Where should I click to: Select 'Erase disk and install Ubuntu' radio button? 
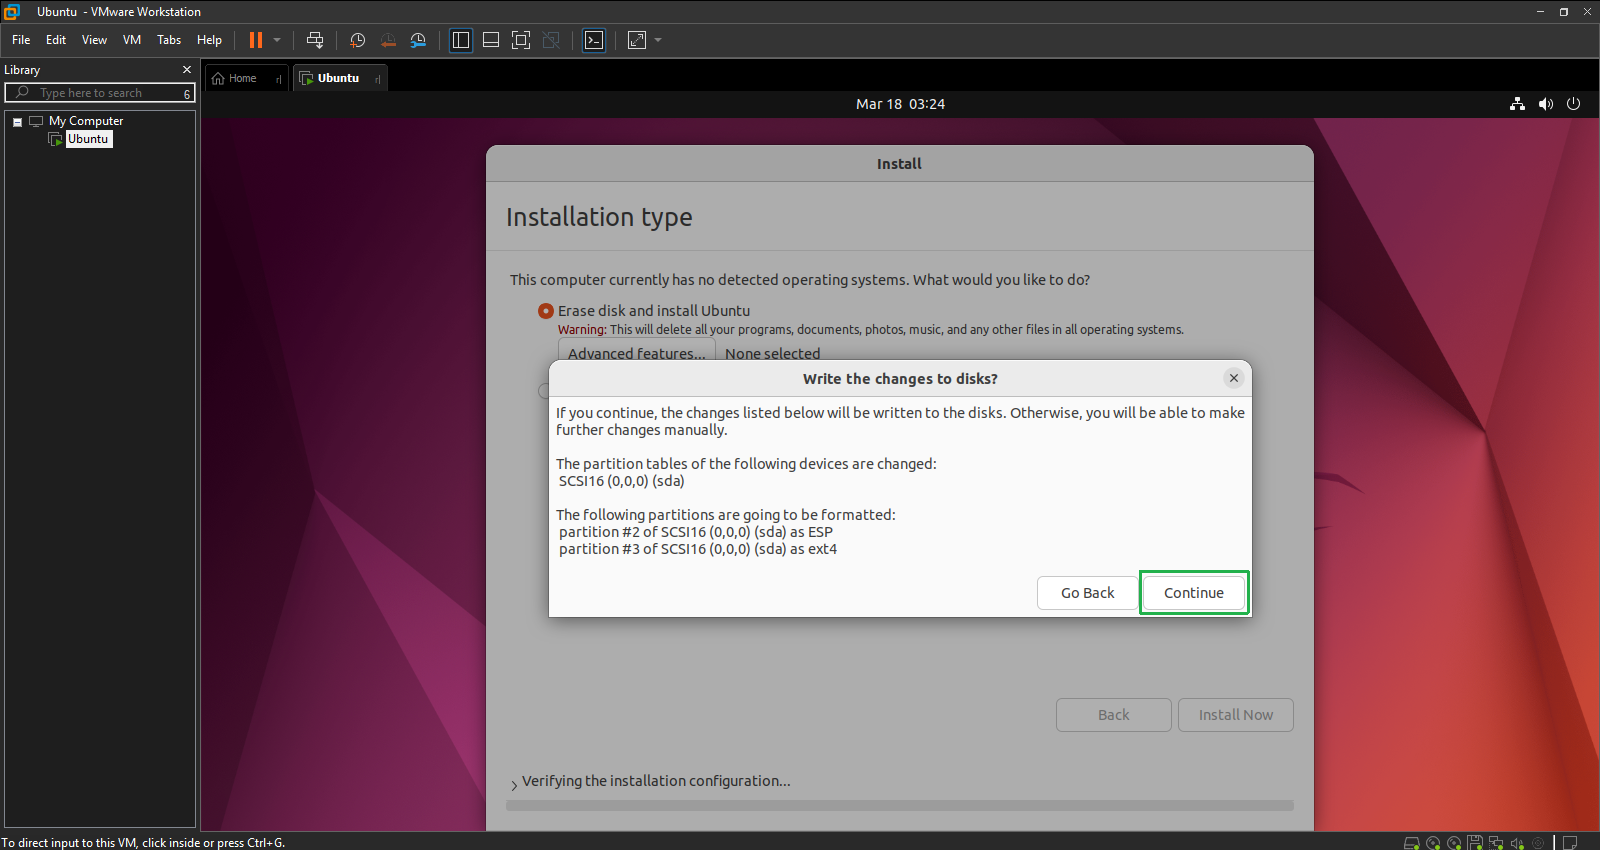click(x=546, y=311)
